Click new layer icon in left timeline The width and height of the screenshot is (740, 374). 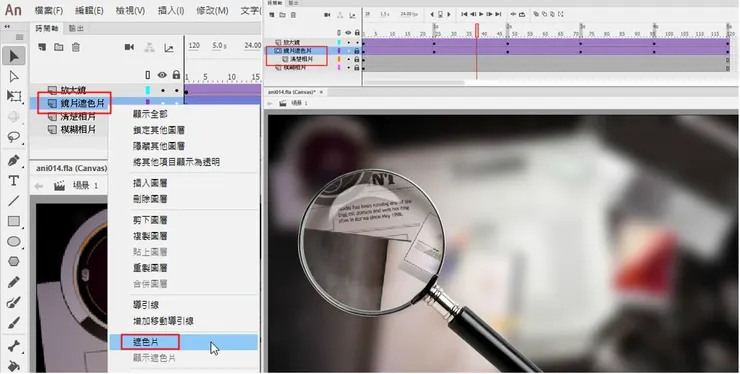click(42, 47)
